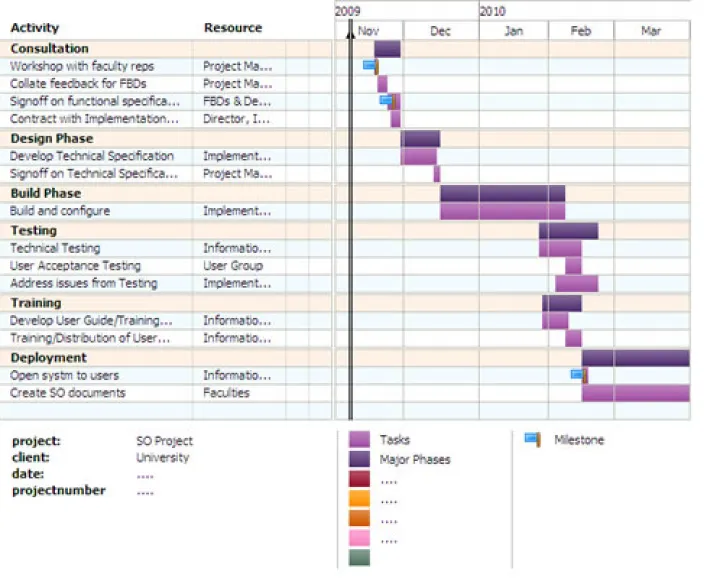Select the dark purple Major Phases swatch
The width and height of the screenshot is (720, 581).
359,459
